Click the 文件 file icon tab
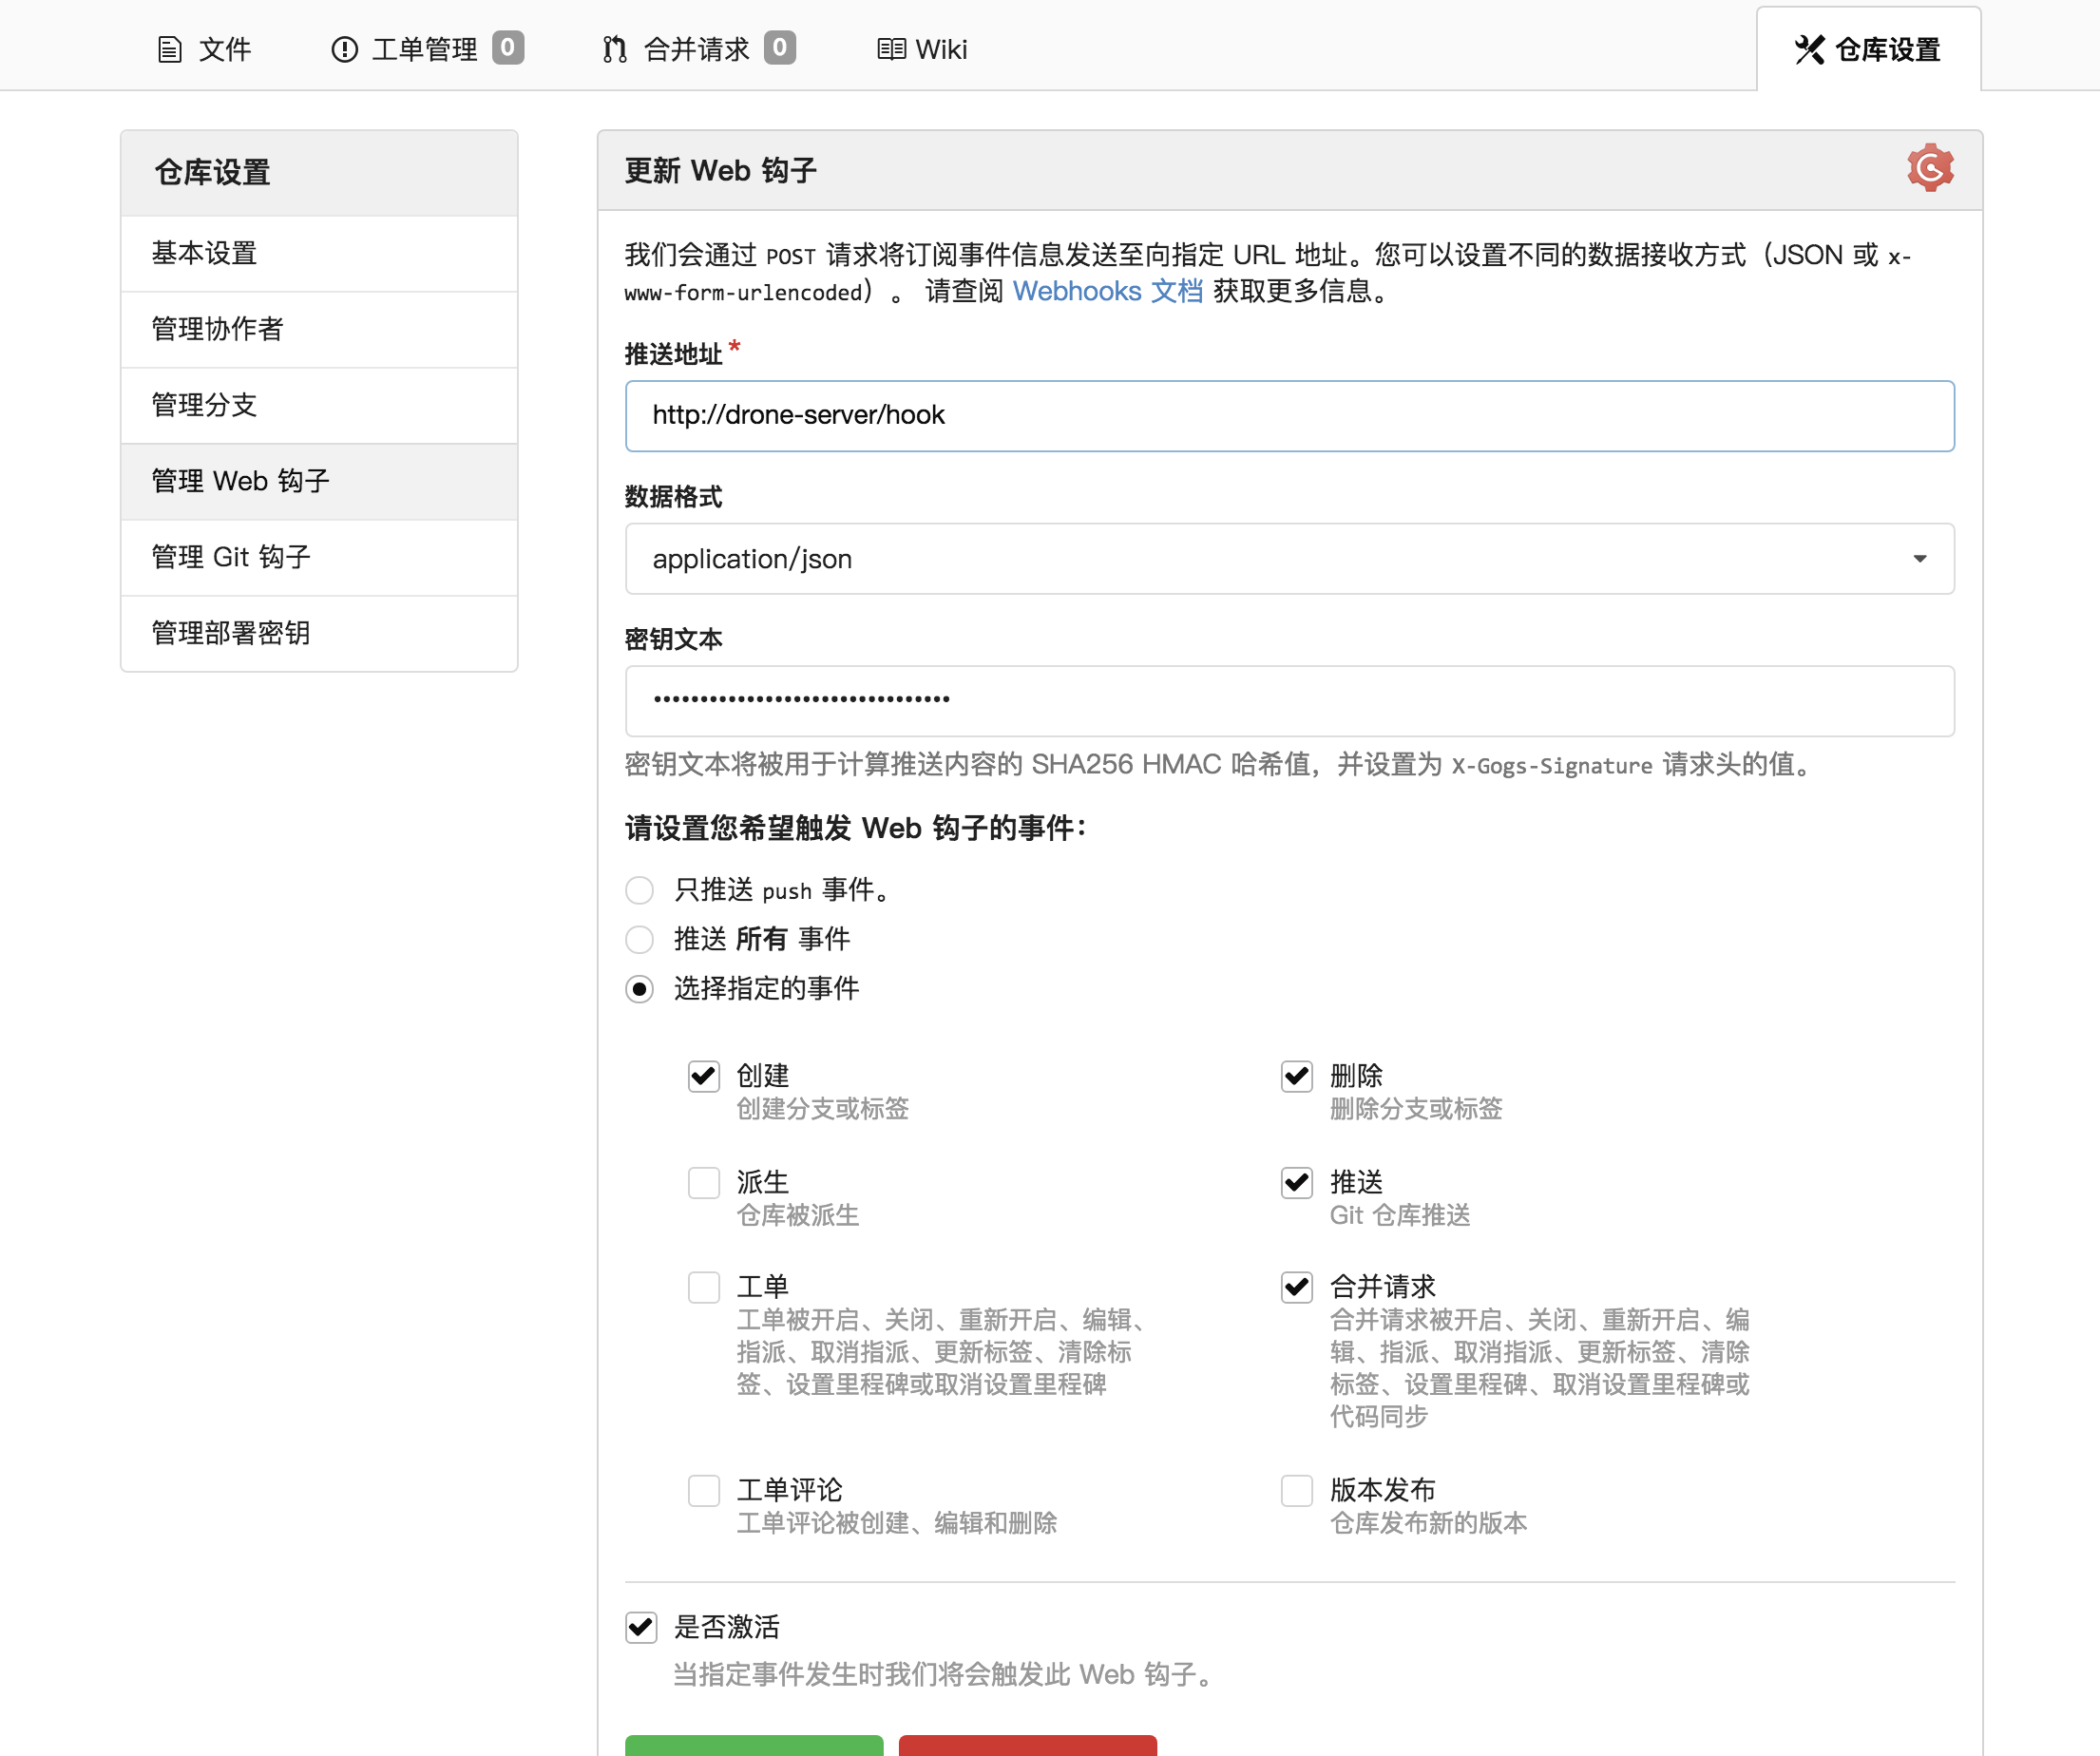This screenshot has width=2100, height=1756. coord(170,49)
